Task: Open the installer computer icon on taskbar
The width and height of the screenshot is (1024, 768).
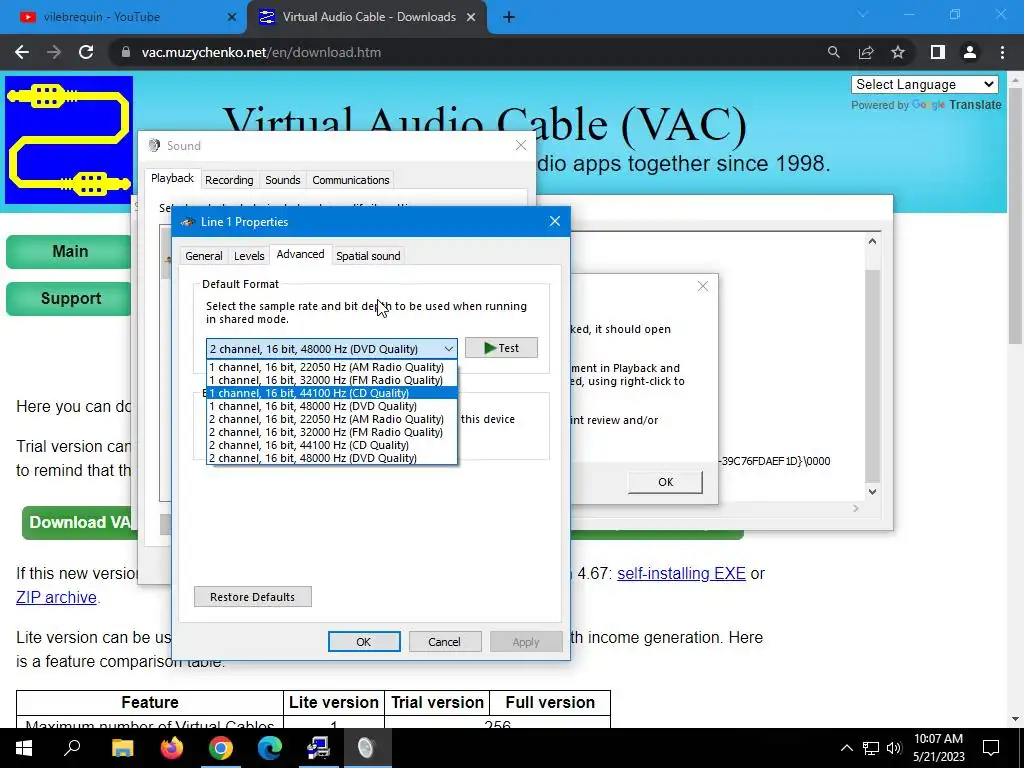Action: coord(318,748)
